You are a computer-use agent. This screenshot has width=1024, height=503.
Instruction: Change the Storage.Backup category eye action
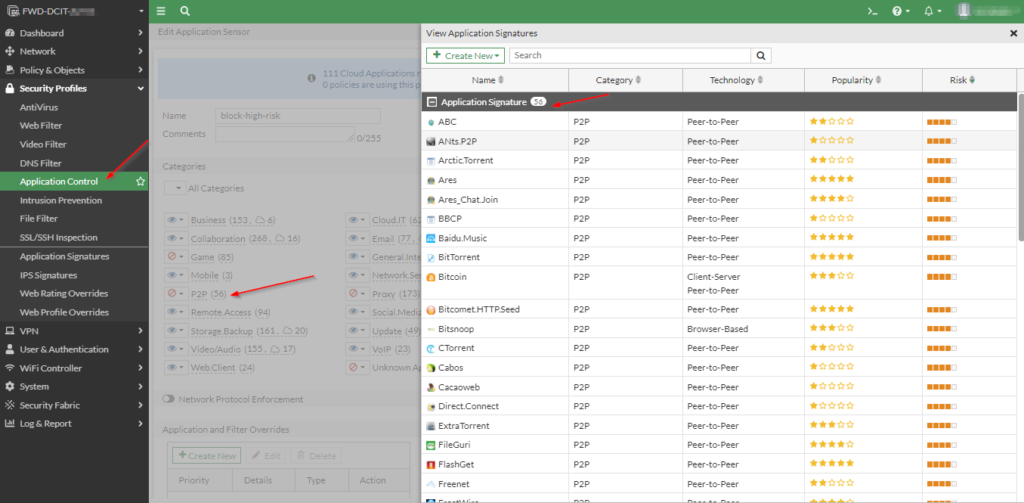(x=176, y=331)
